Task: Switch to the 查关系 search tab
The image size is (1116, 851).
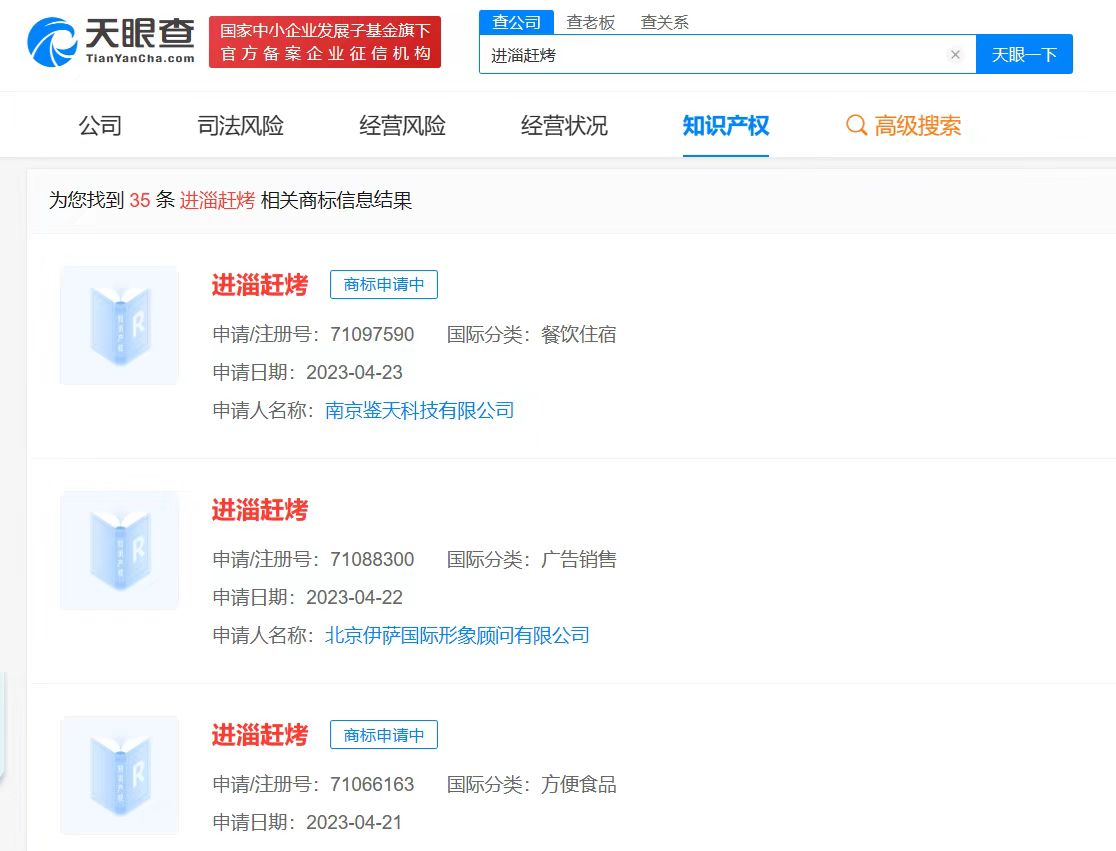Action: [x=665, y=23]
